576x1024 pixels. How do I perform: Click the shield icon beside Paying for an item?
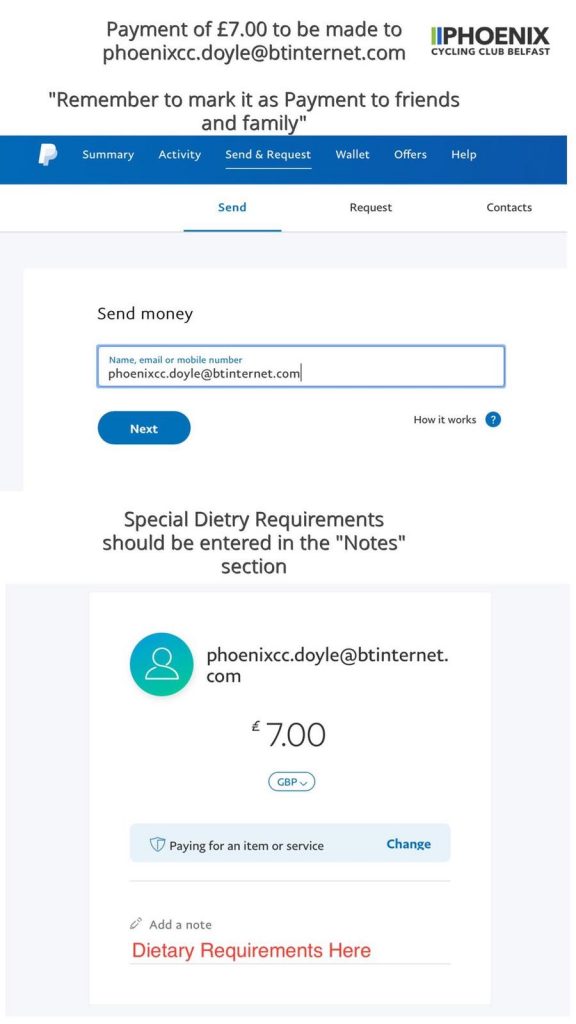tap(157, 844)
